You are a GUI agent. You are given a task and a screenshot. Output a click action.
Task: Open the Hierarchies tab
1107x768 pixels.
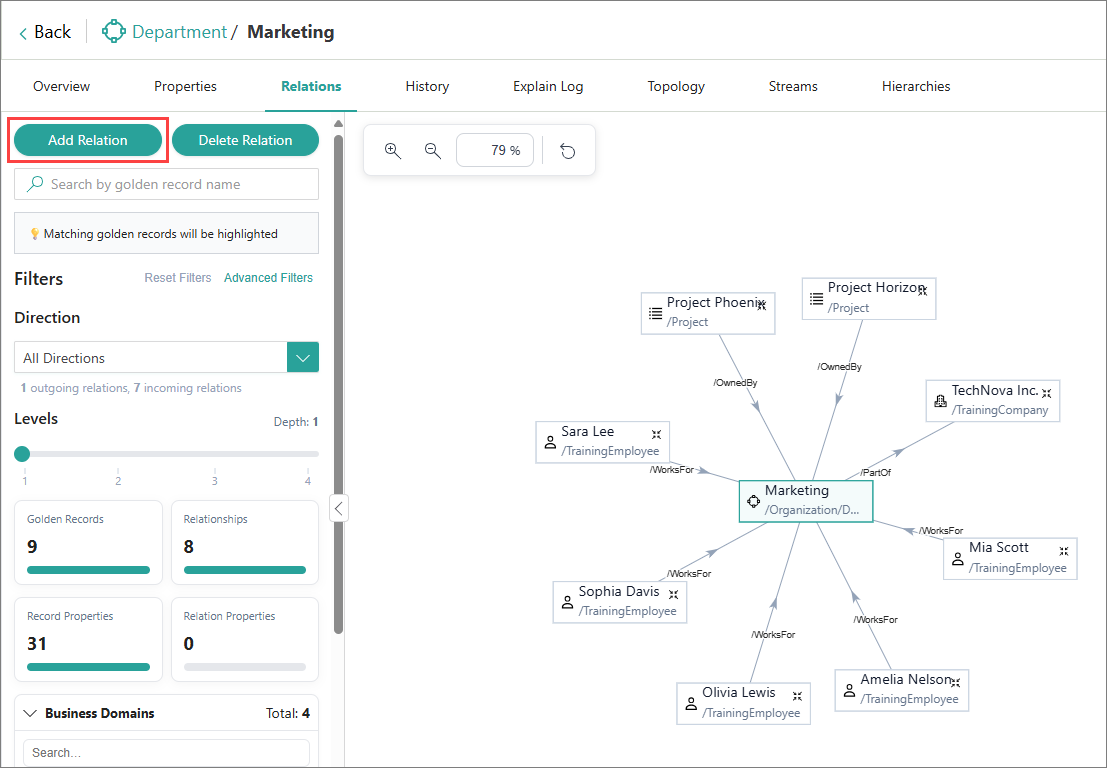click(x=915, y=87)
